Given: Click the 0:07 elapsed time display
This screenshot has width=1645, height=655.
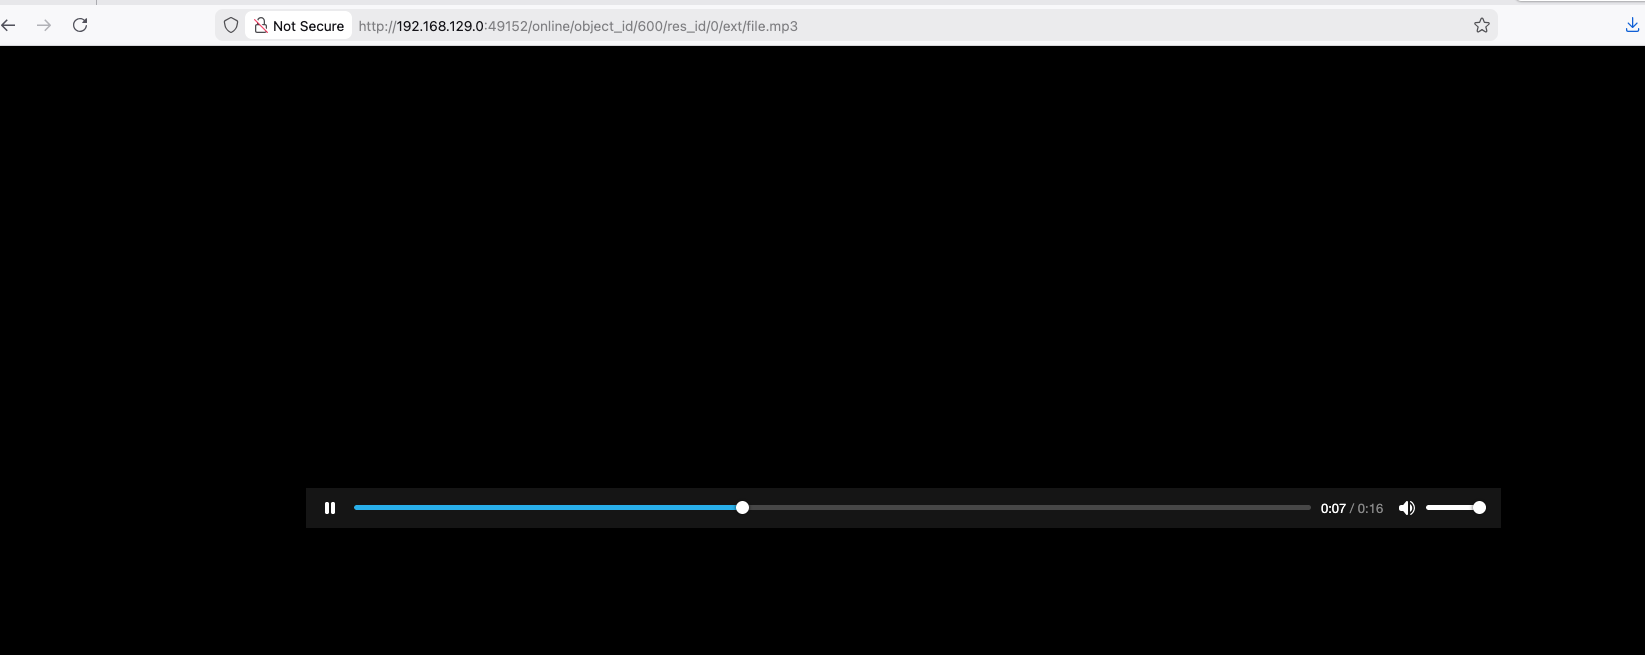Looking at the screenshot, I should tap(1332, 509).
